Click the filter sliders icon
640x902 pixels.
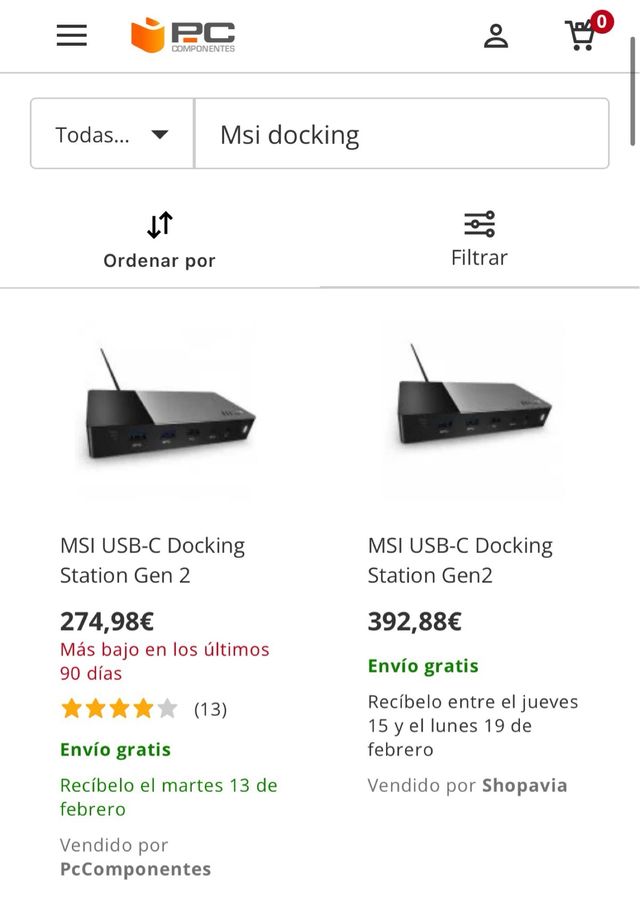point(479,224)
